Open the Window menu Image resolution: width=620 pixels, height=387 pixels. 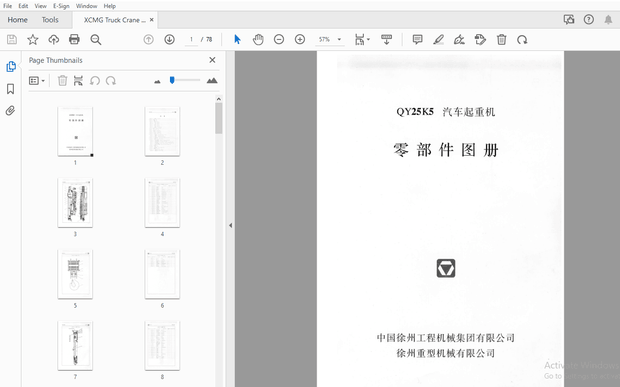pos(86,6)
